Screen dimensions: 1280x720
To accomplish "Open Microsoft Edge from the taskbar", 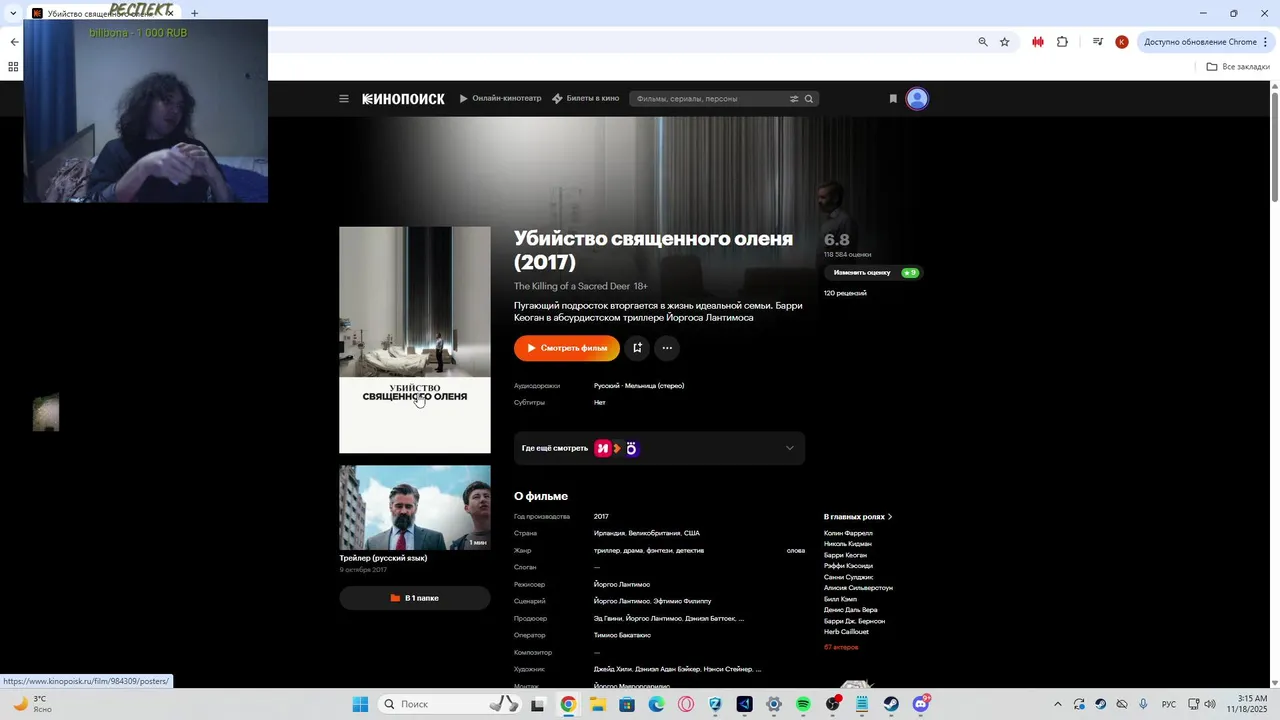I will click(656, 704).
